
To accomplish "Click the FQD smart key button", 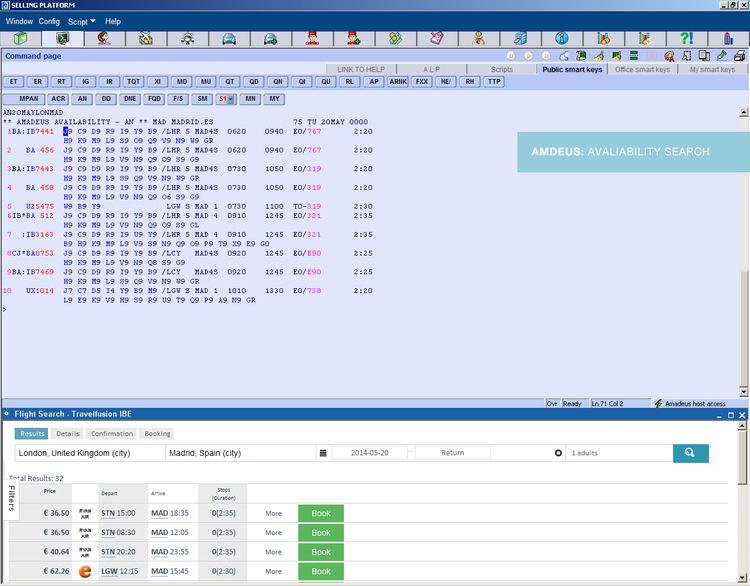I will coord(154,99).
